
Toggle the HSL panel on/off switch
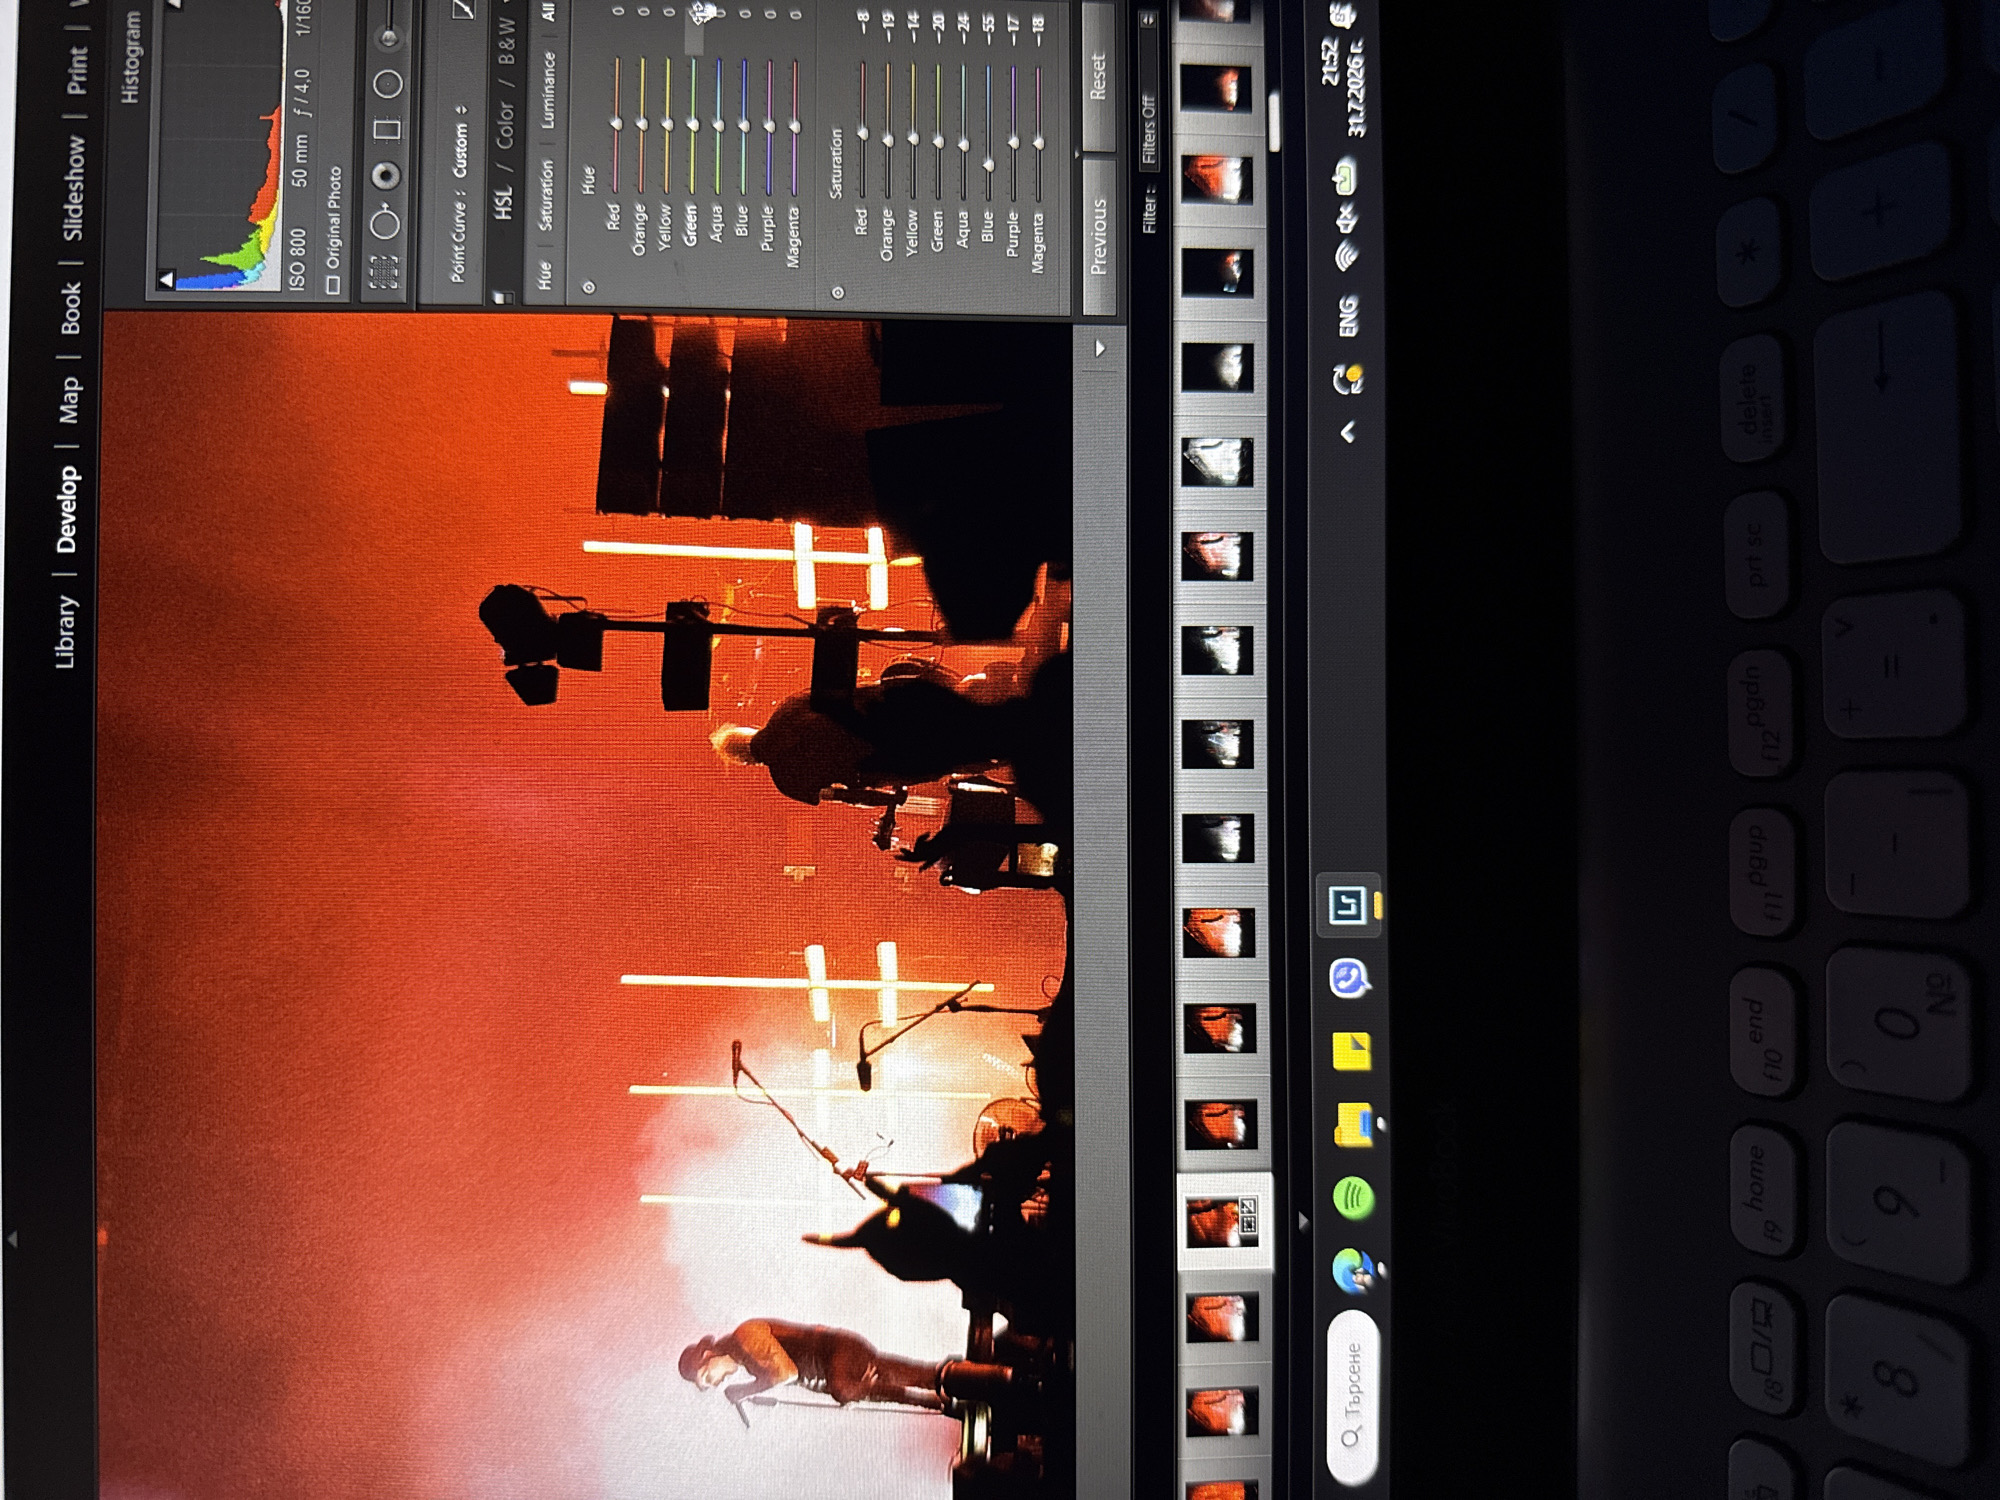pos(503,297)
